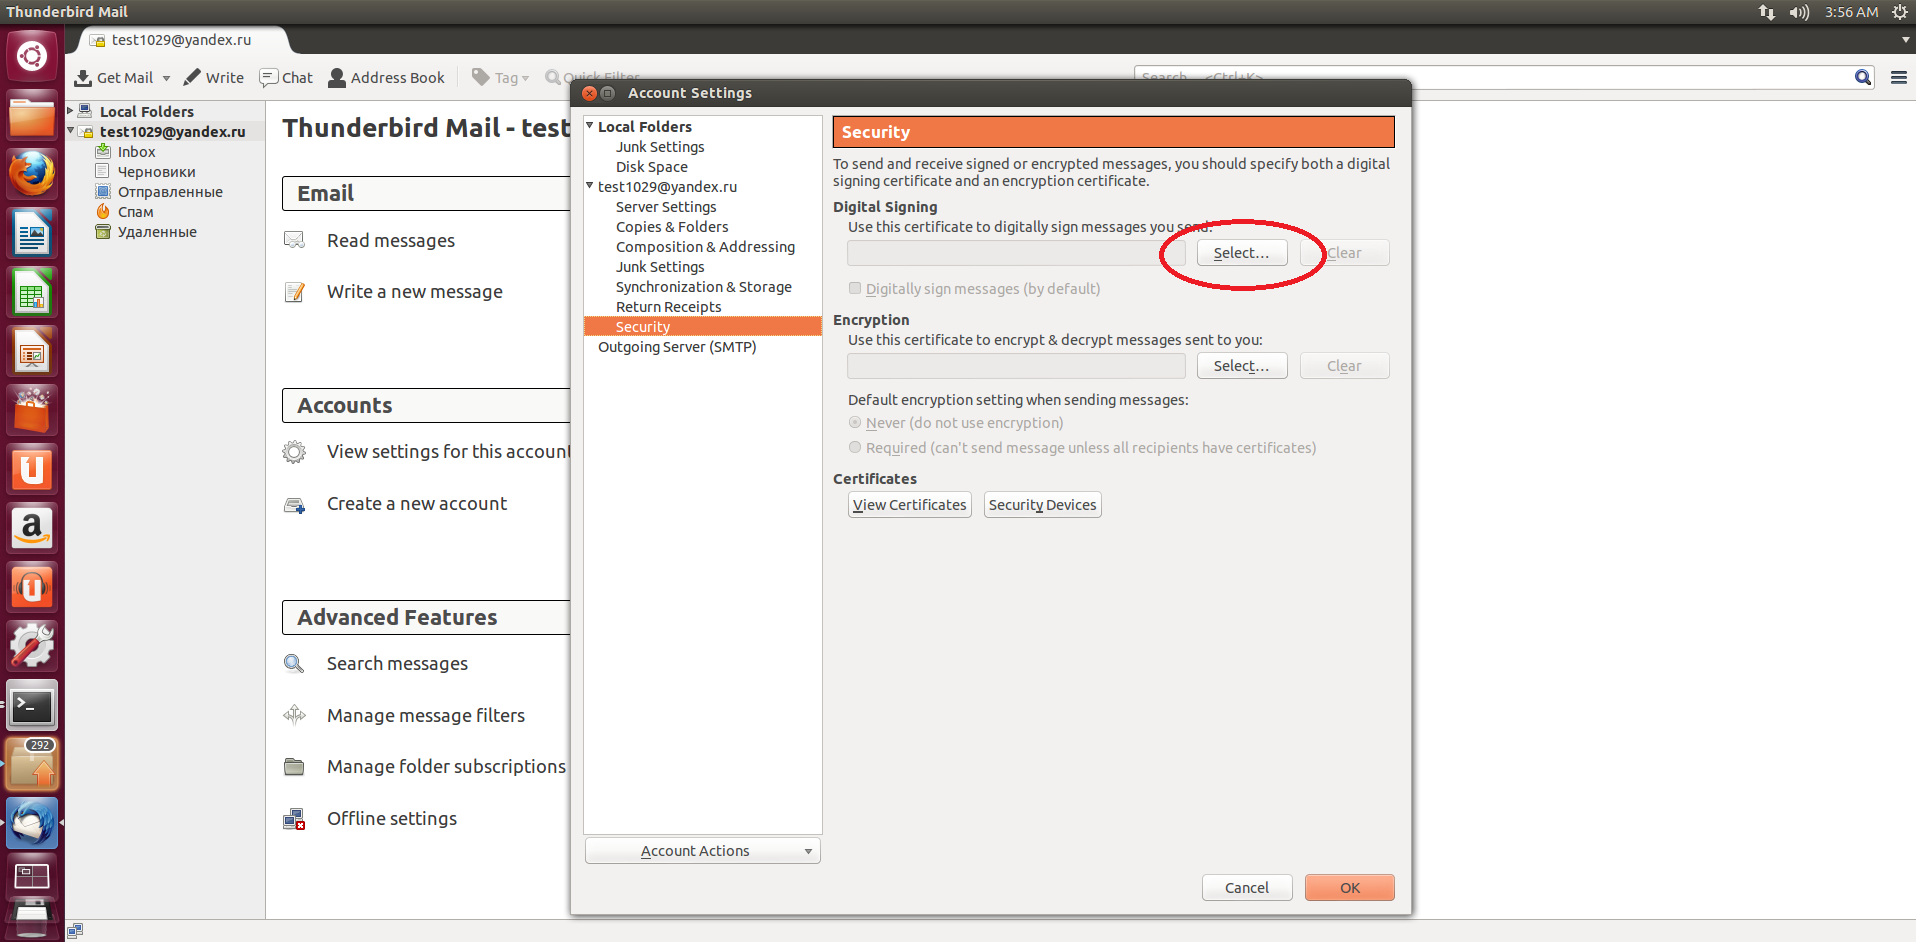Click the volume indicator in top panel
Image resolution: width=1916 pixels, height=942 pixels.
tap(1799, 12)
